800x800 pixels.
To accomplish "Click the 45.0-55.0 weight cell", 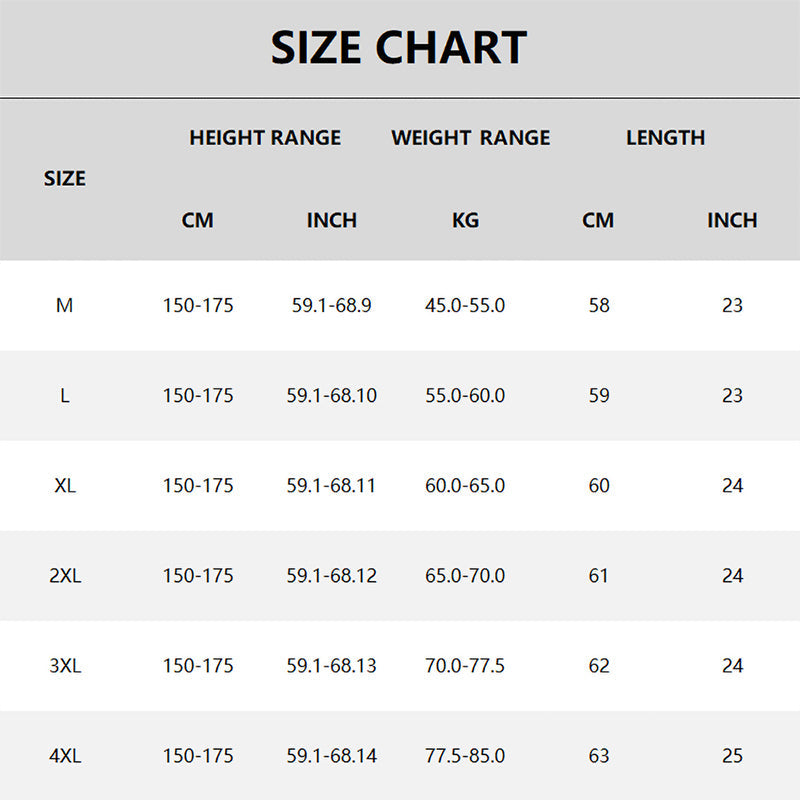I will tap(465, 306).
